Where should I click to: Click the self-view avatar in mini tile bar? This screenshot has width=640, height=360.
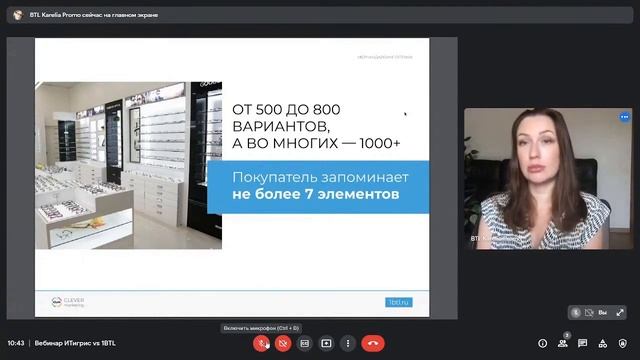(576, 313)
